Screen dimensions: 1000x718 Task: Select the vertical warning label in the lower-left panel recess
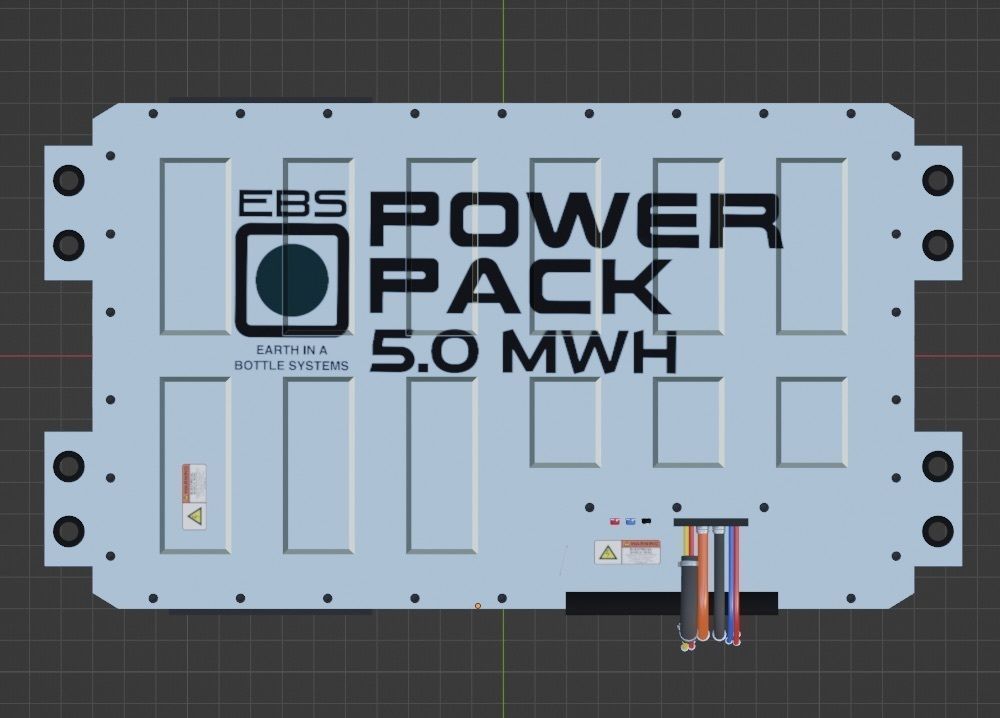[194, 497]
